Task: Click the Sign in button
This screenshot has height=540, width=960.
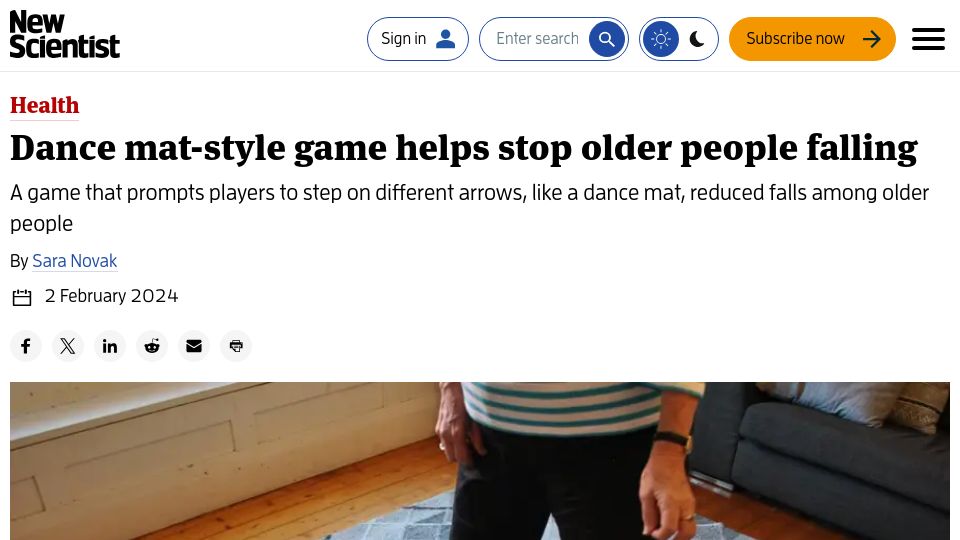Action: point(418,39)
